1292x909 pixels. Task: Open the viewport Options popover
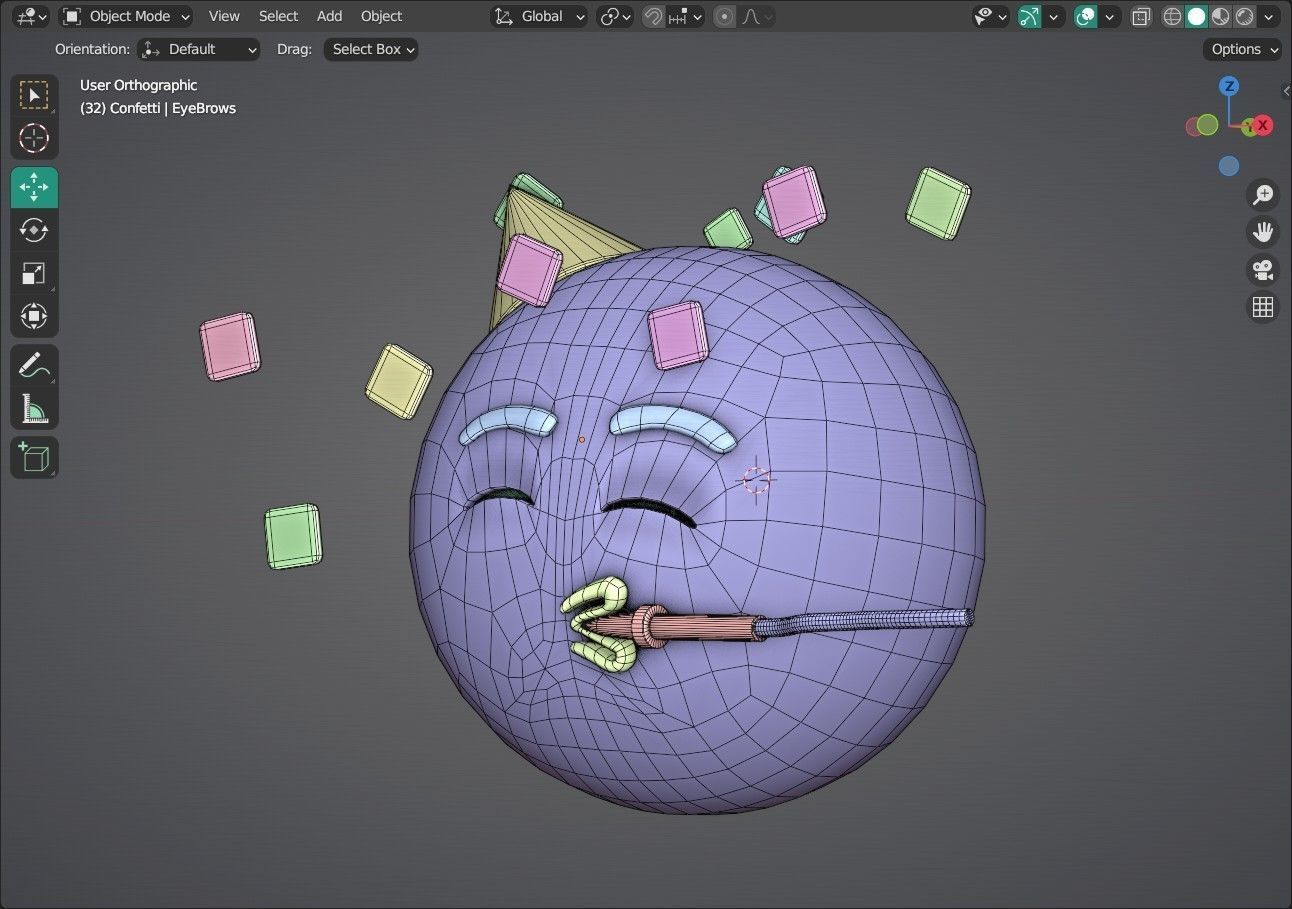1241,49
